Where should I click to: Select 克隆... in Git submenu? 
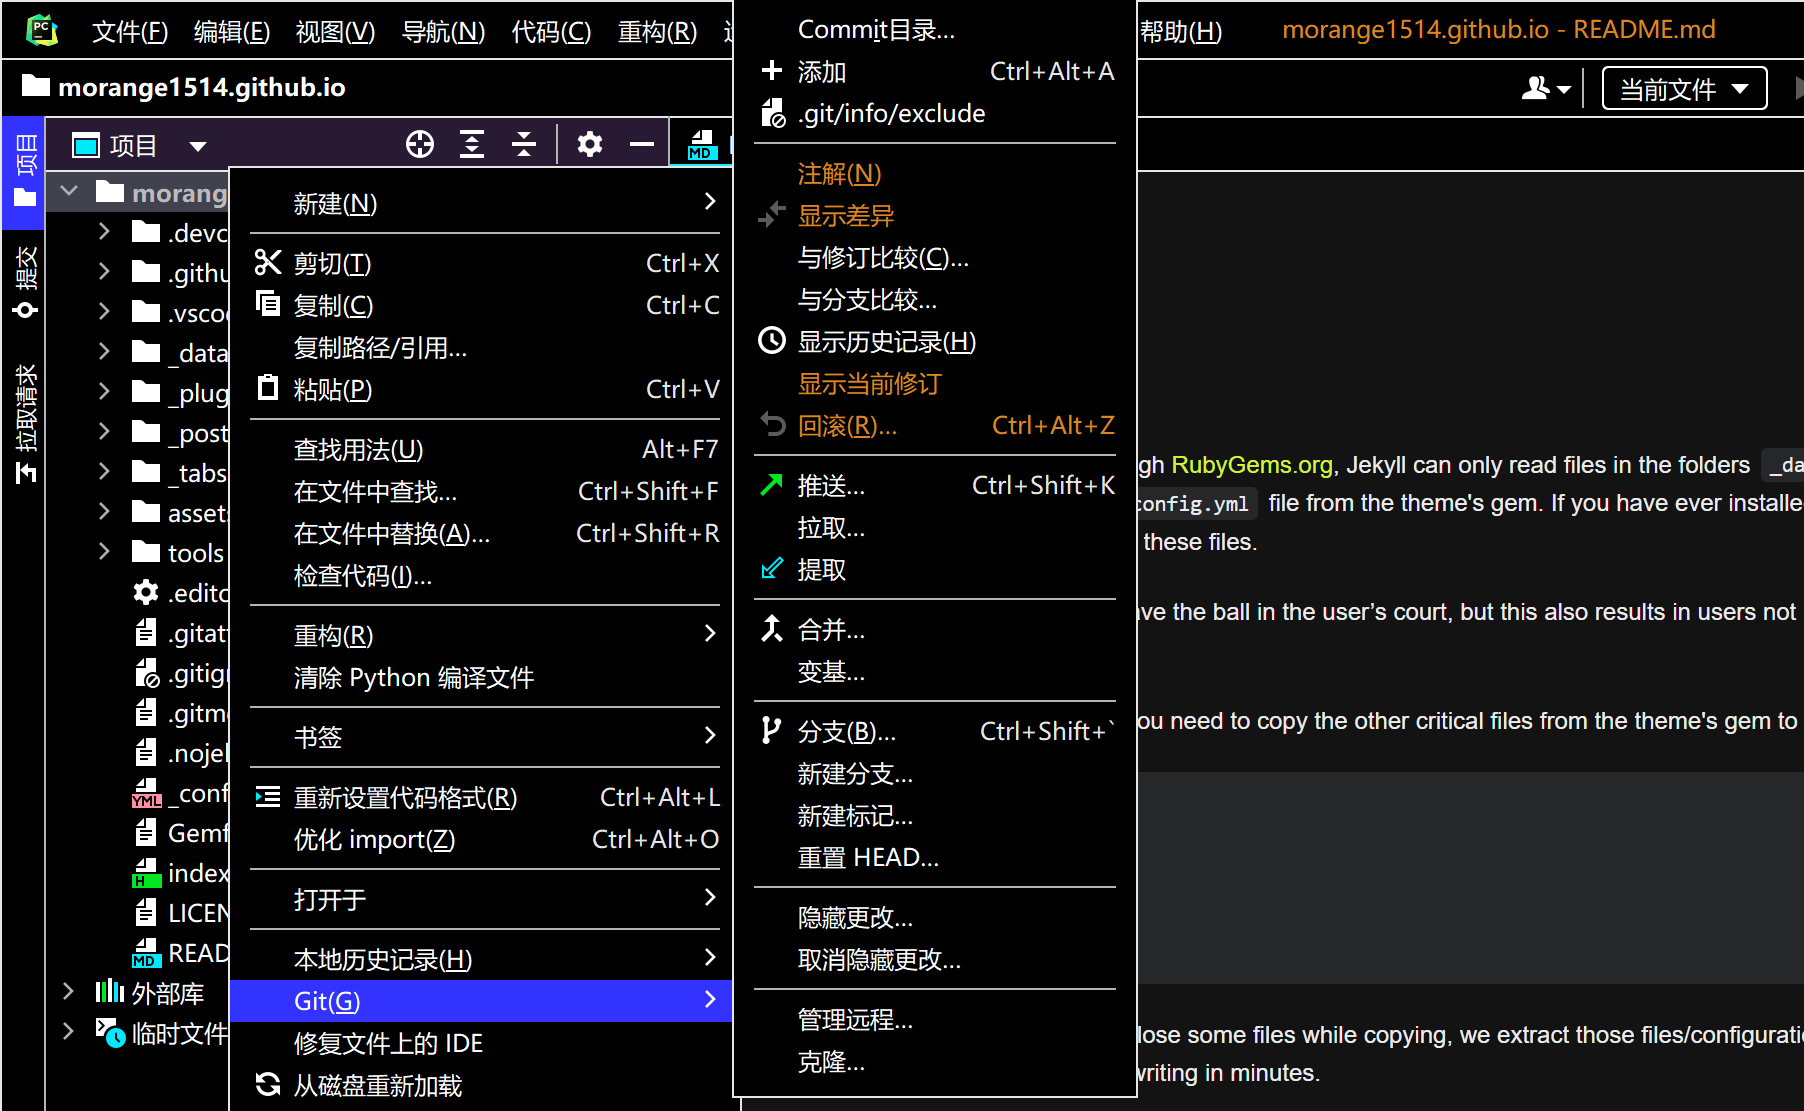(935, 1061)
